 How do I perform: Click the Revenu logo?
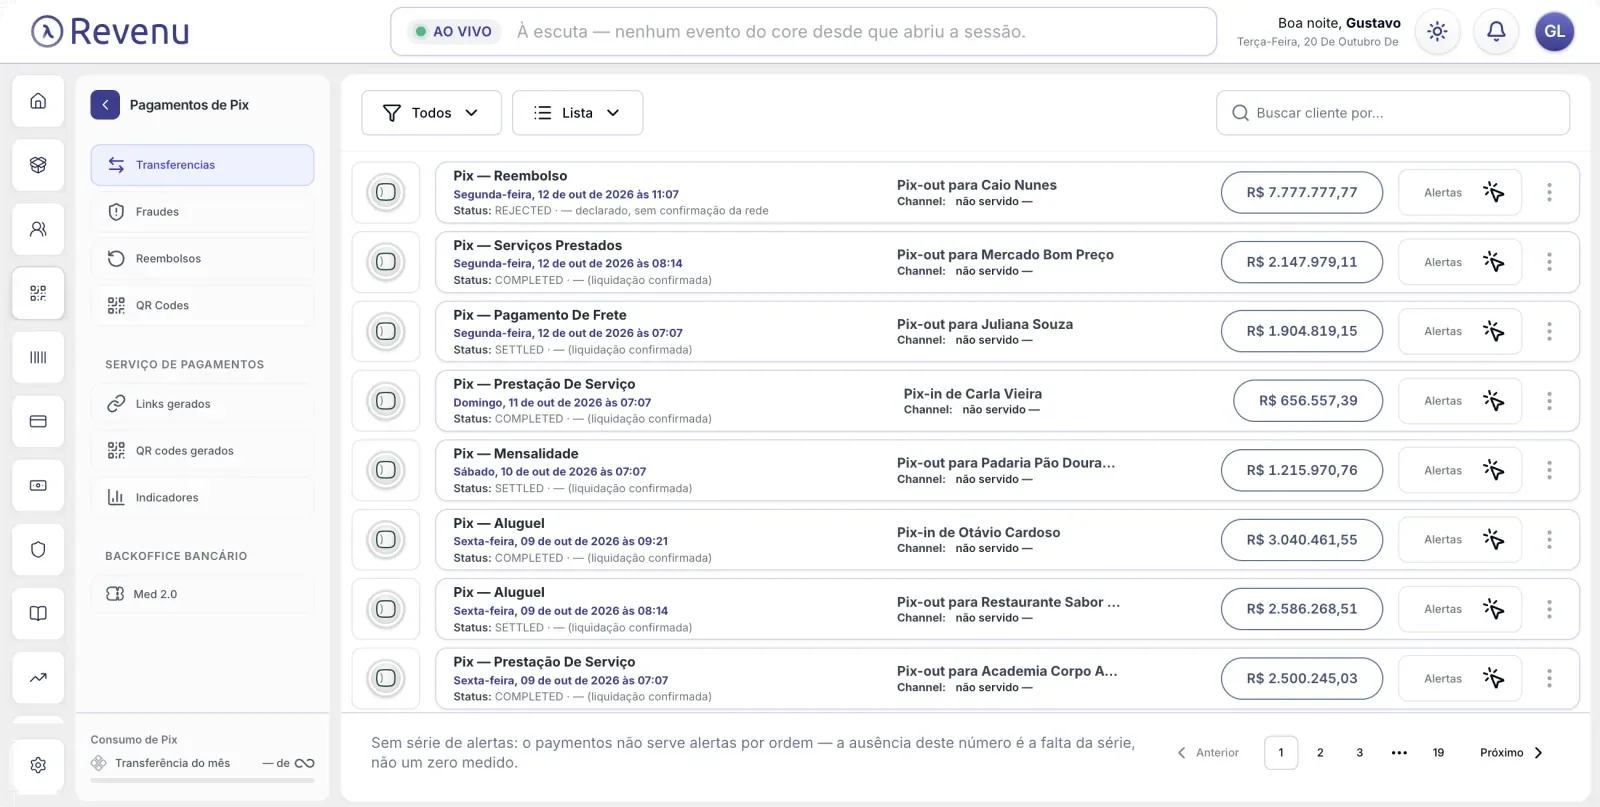110,32
